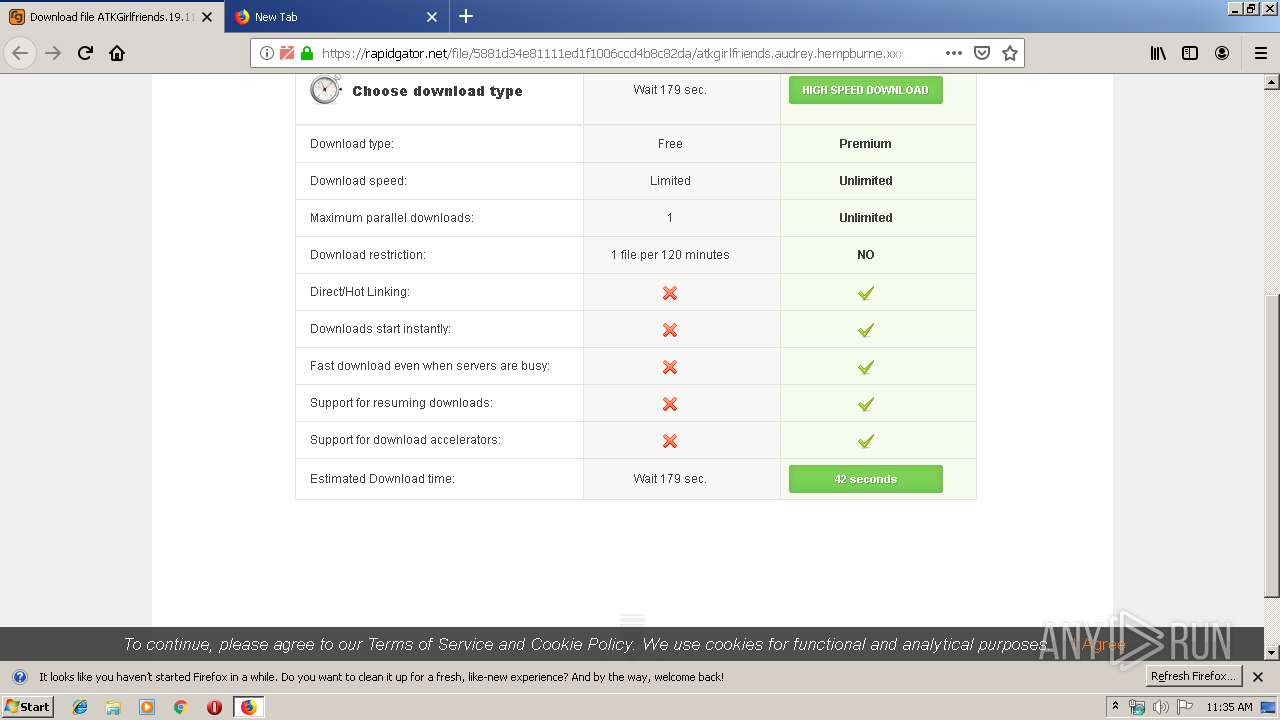Click the HIGH SPEED DOWNLOAD button
The height and width of the screenshot is (720, 1280).
tap(865, 90)
